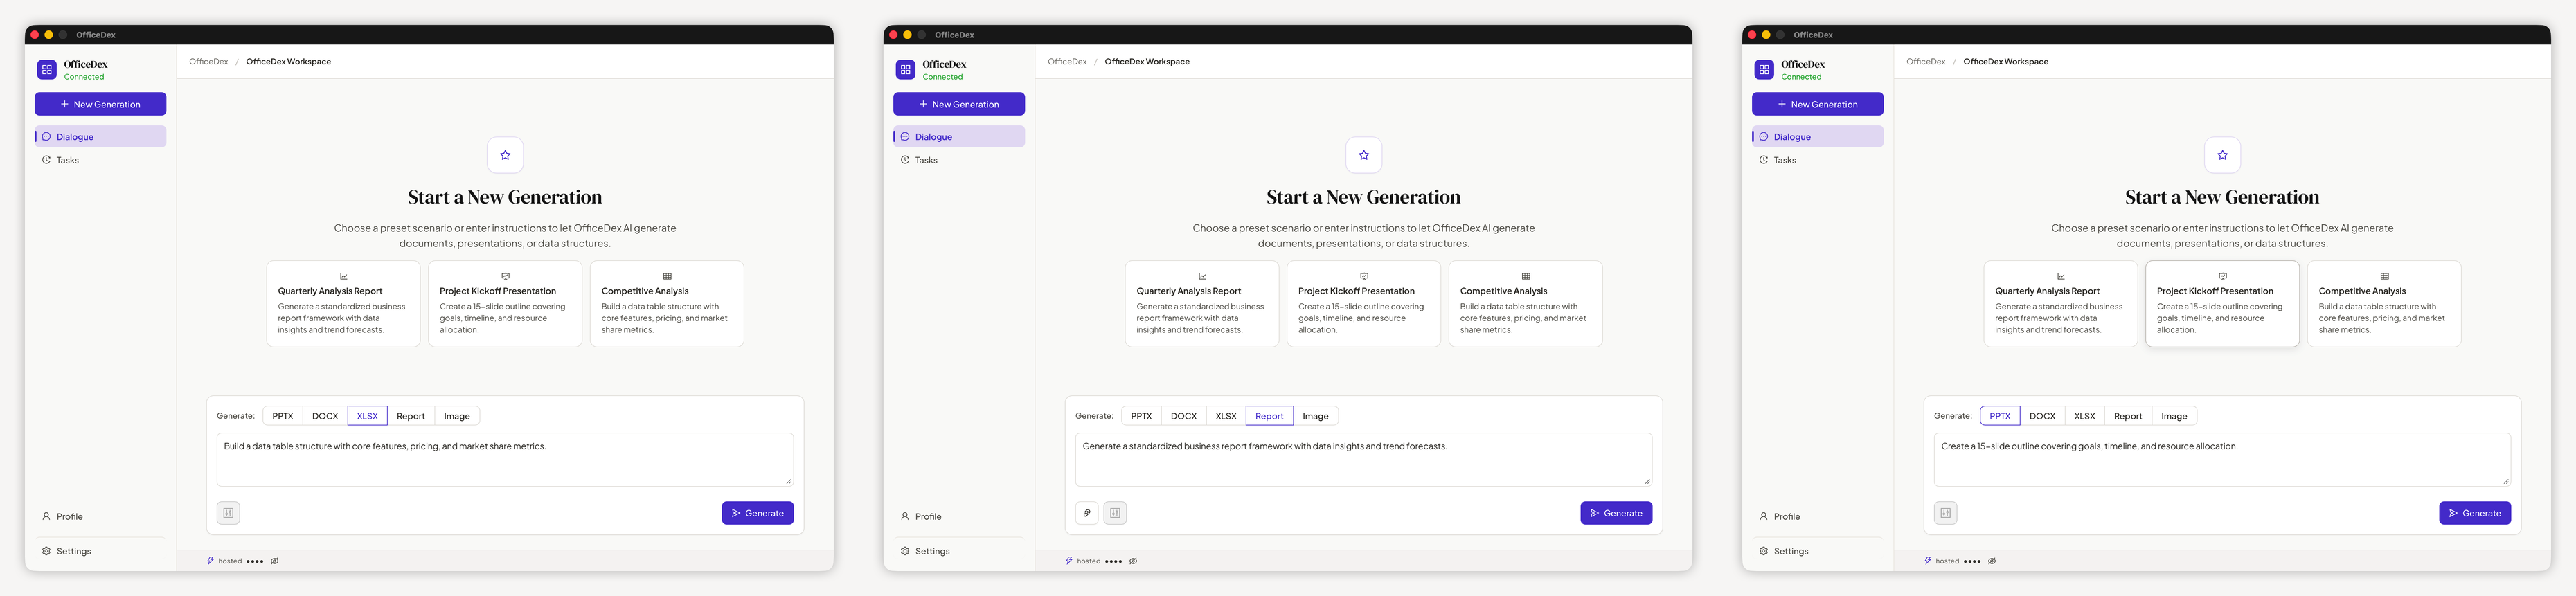
Task: Open generation options sliders icon in middle window
Action: point(1115,513)
